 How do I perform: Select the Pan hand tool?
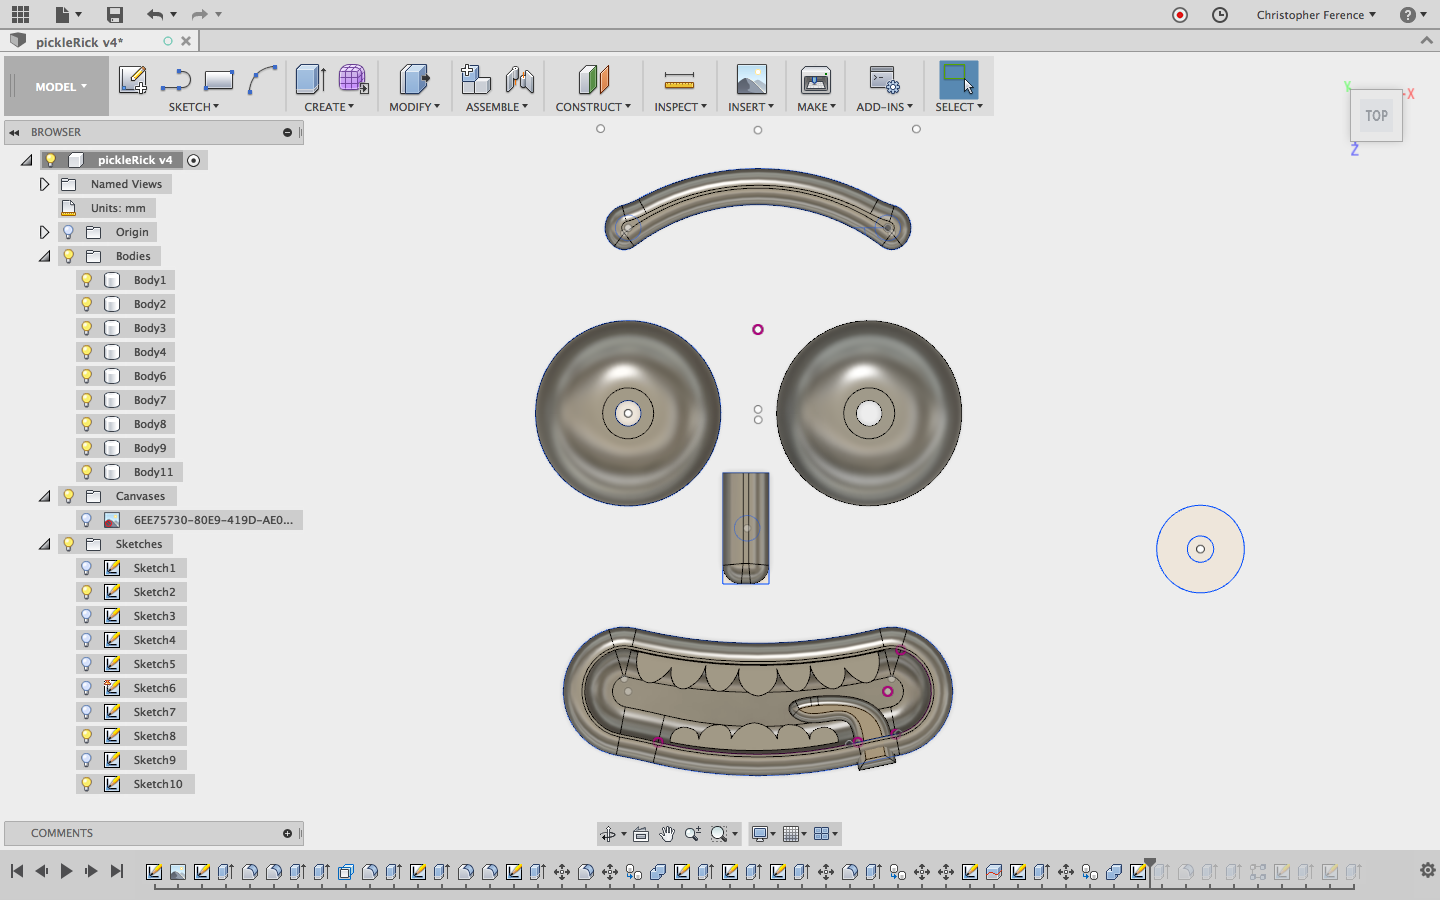(667, 834)
